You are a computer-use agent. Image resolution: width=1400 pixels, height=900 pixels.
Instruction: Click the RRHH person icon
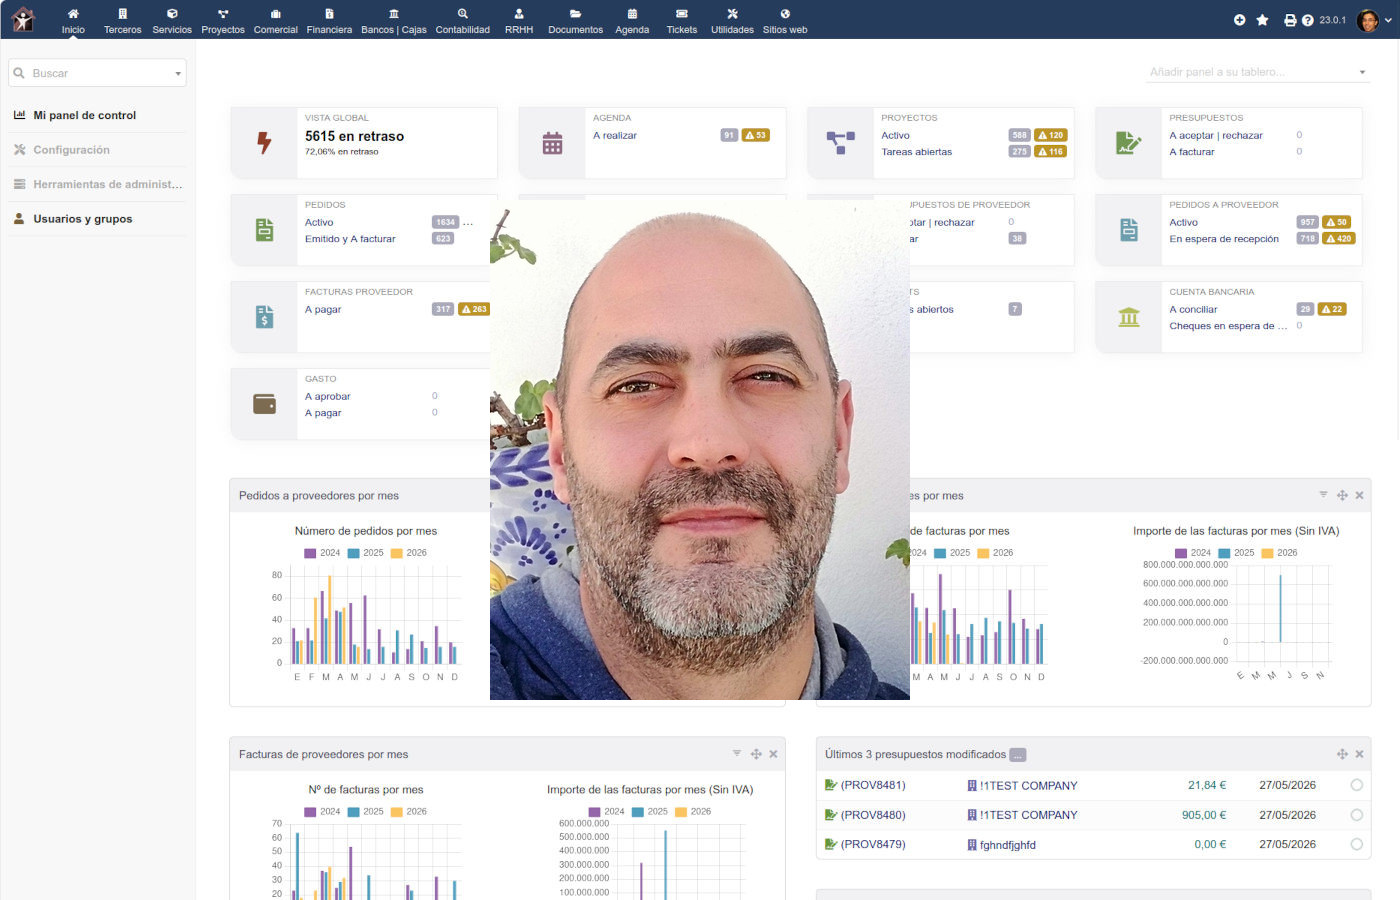click(519, 14)
